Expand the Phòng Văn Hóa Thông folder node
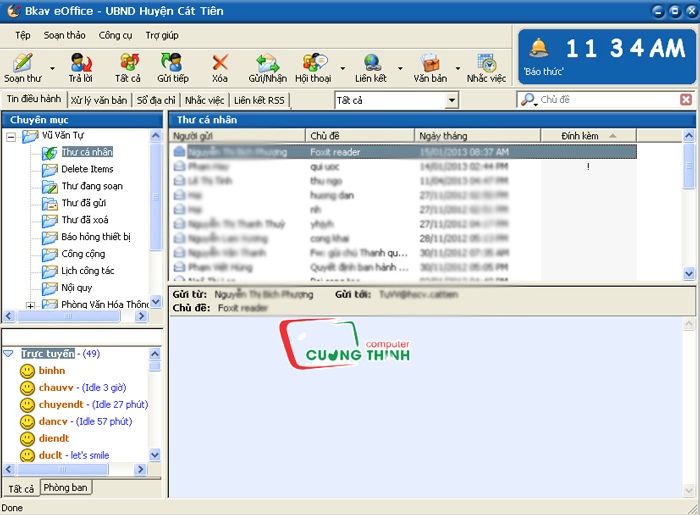Image resolution: width=700 pixels, height=515 pixels. pyautogui.click(x=30, y=306)
